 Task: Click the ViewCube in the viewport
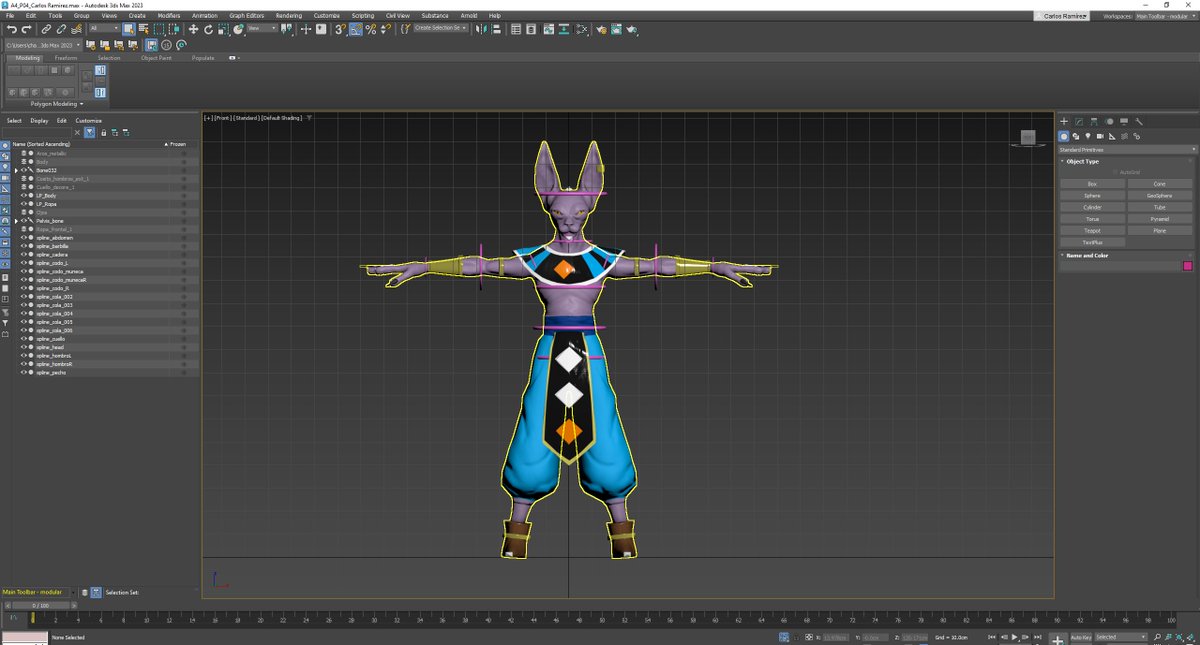click(x=1028, y=137)
